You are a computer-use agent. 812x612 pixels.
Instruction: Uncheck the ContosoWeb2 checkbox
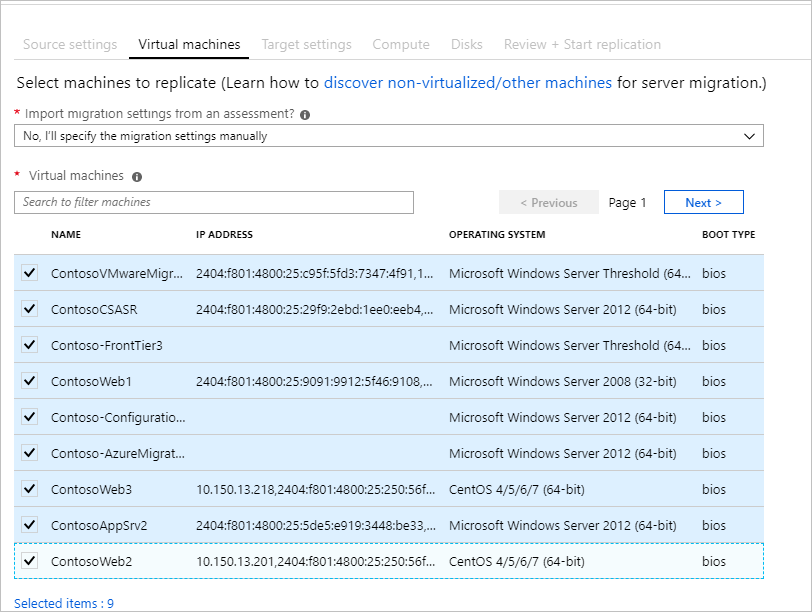click(x=30, y=560)
